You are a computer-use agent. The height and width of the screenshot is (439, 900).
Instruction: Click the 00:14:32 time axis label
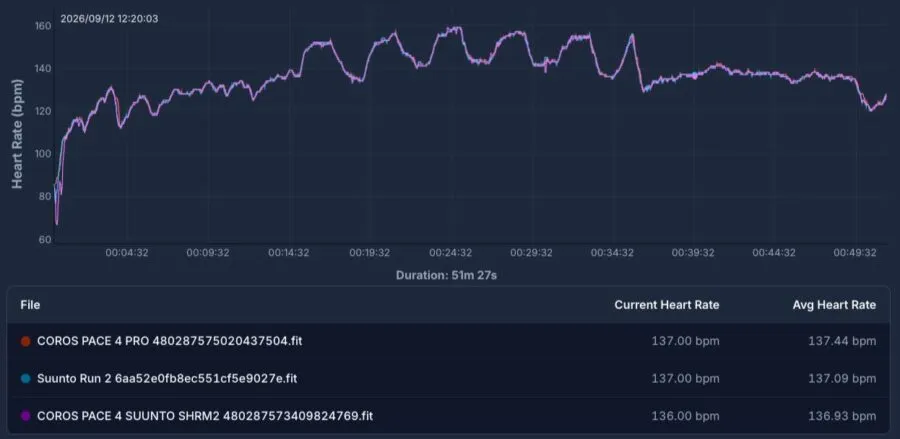(x=289, y=252)
